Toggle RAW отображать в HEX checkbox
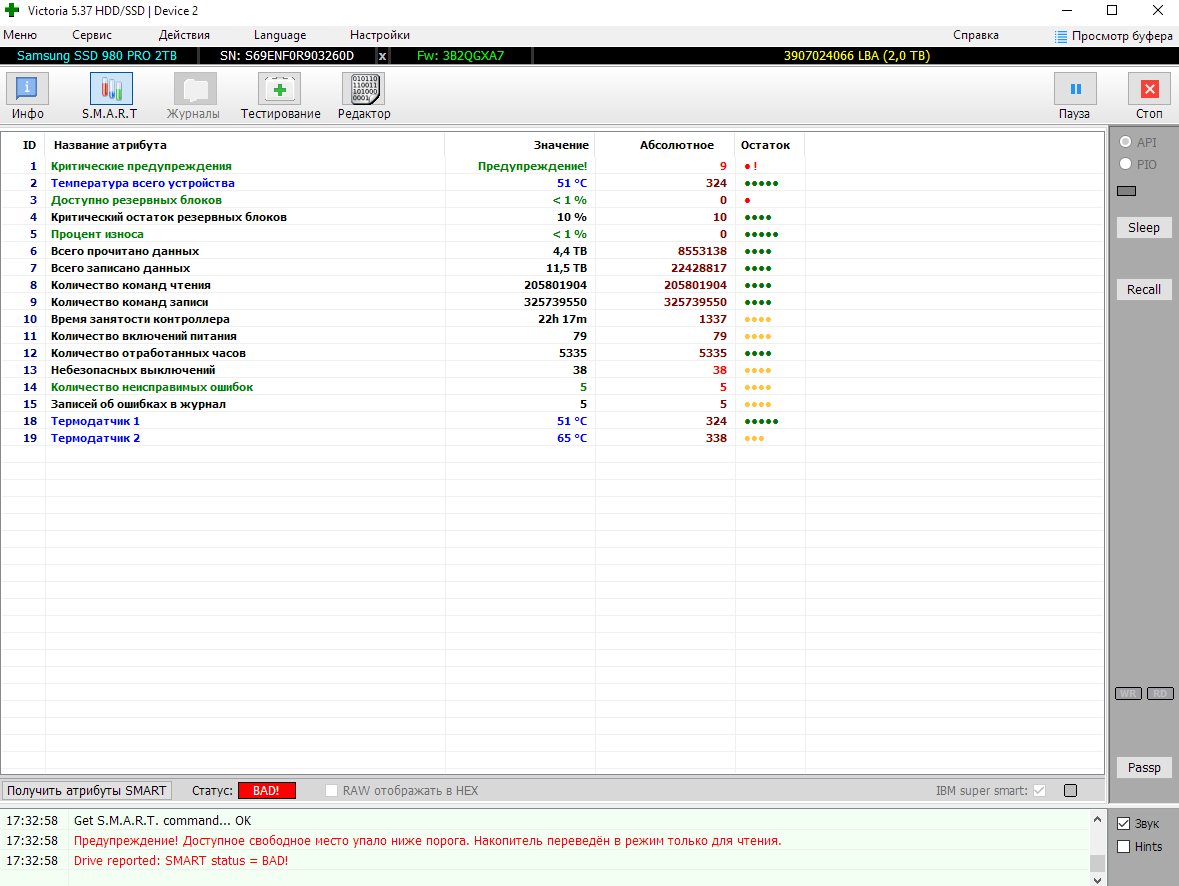Image resolution: width=1179 pixels, height=886 pixels. point(331,790)
